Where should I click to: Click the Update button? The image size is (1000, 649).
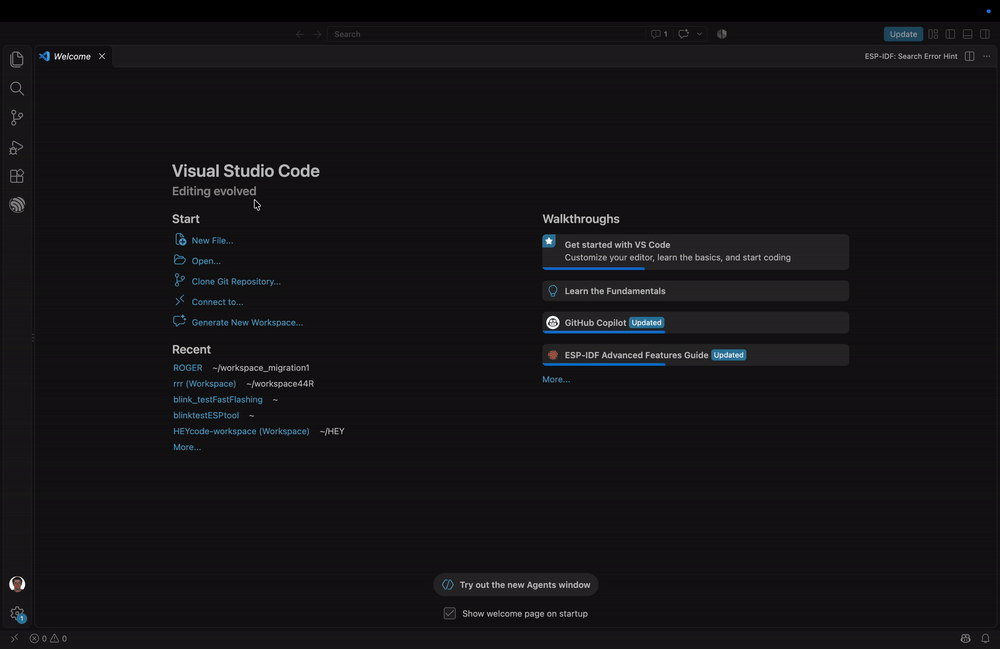pos(903,34)
